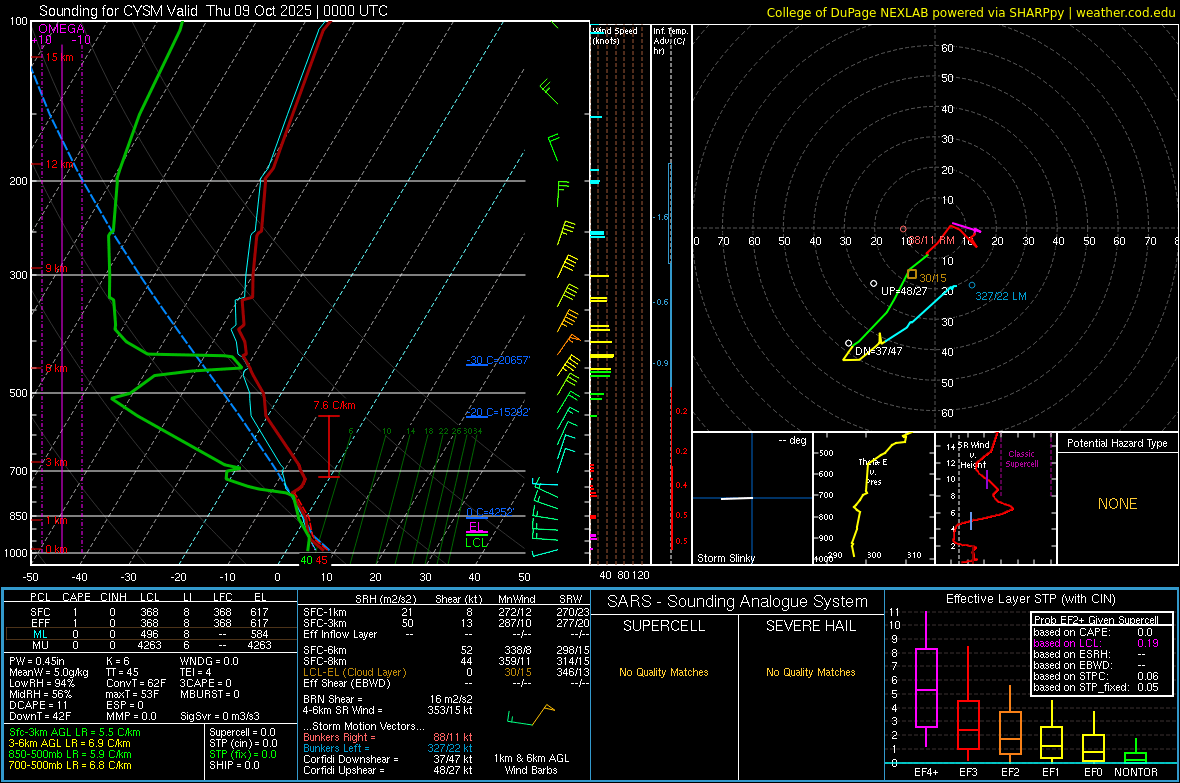The image size is (1180, 783).
Task: Click the 'Theta-E v. Pres' panel label
Action: (873, 472)
